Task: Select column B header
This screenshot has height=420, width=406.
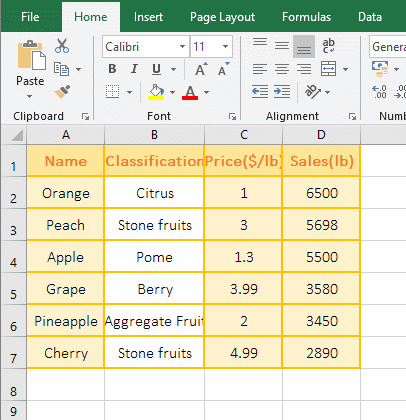Action: [x=154, y=135]
